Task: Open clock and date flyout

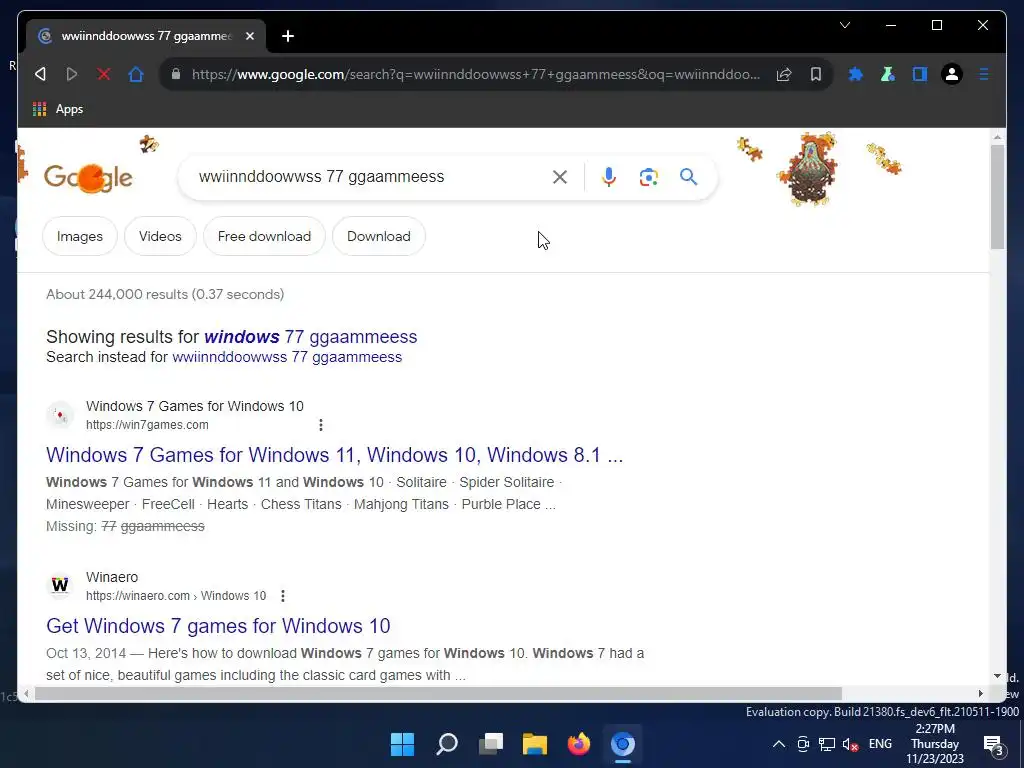Action: point(935,744)
